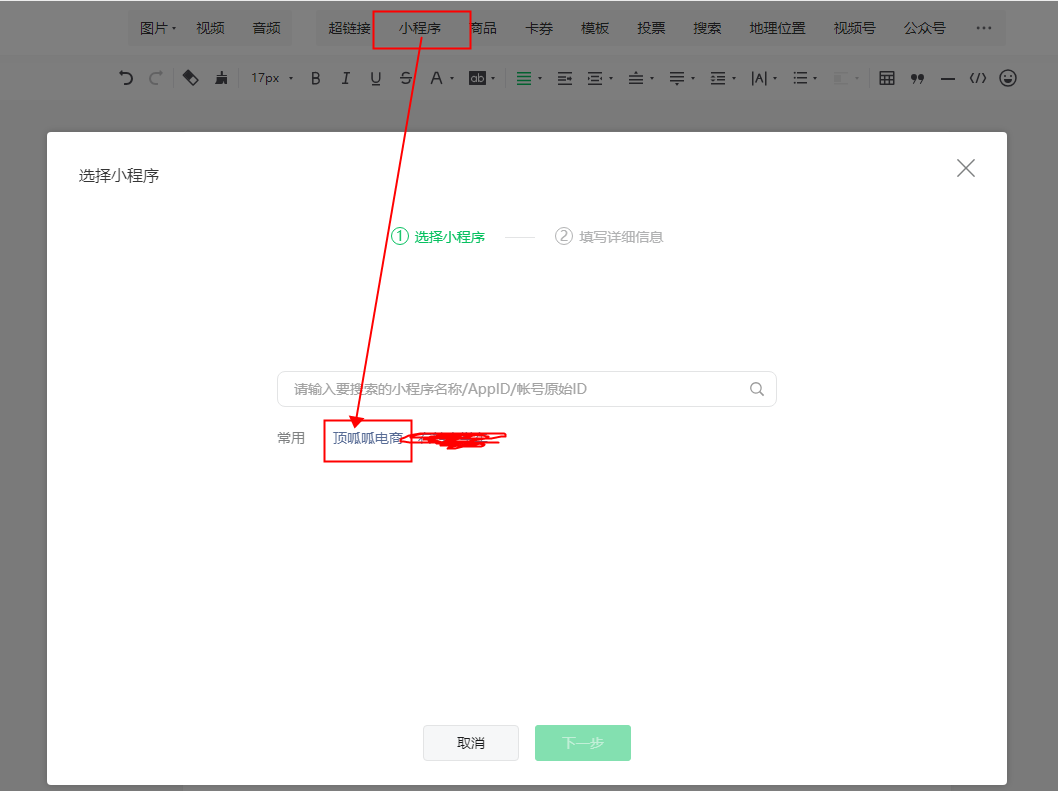The height and width of the screenshot is (791, 1058).
Task: Click the 公众号 menu item
Action: pos(924,28)
